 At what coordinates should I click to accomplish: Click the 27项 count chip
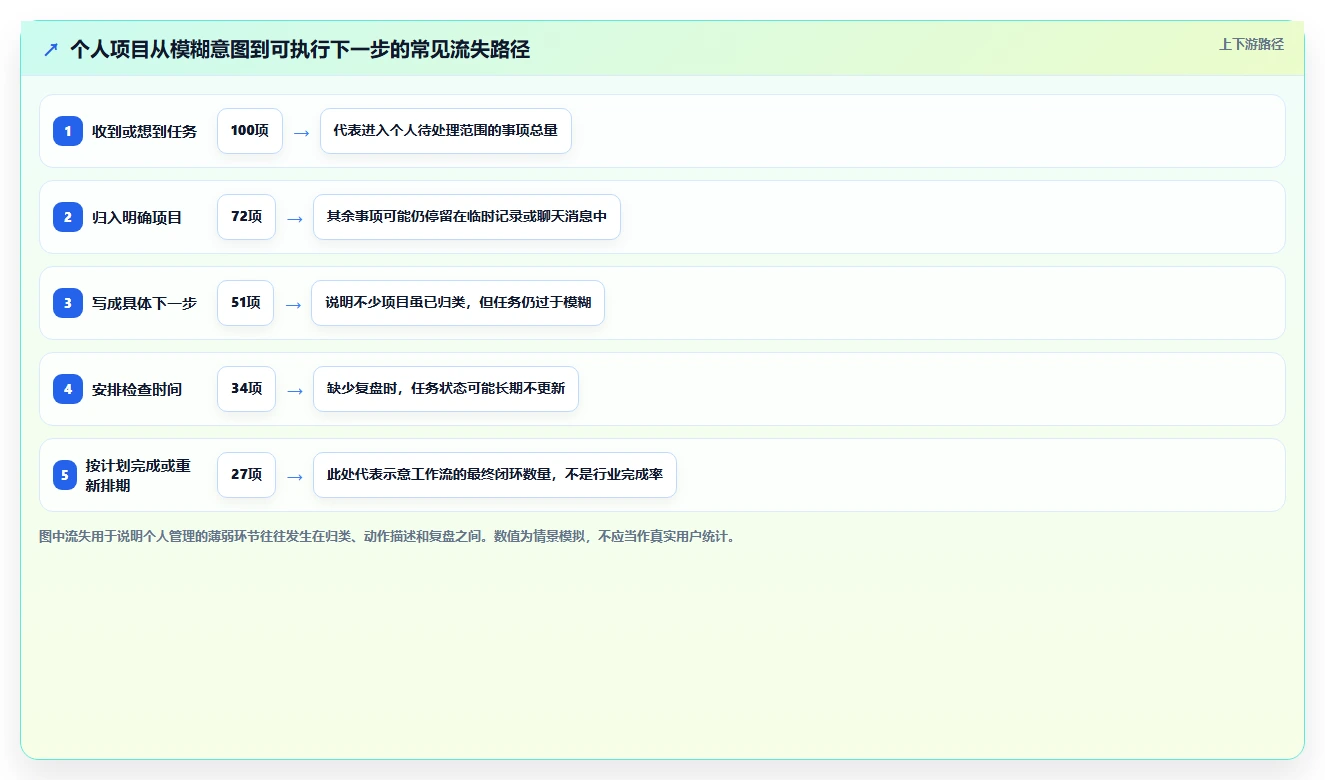click(246, 475)
